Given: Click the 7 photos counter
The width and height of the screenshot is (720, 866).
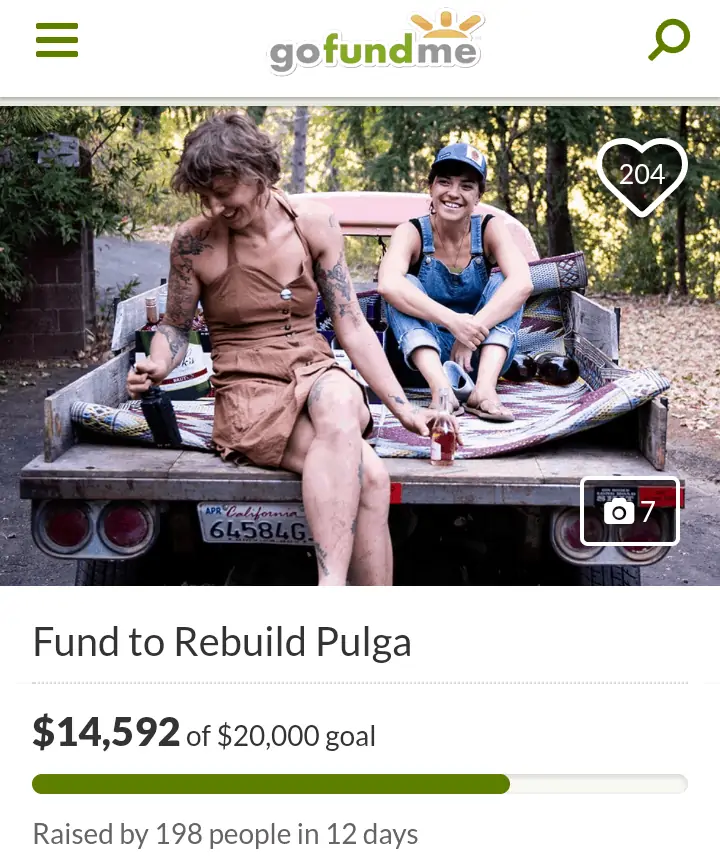Looking at the screenshot, I should tap(648, 511).
